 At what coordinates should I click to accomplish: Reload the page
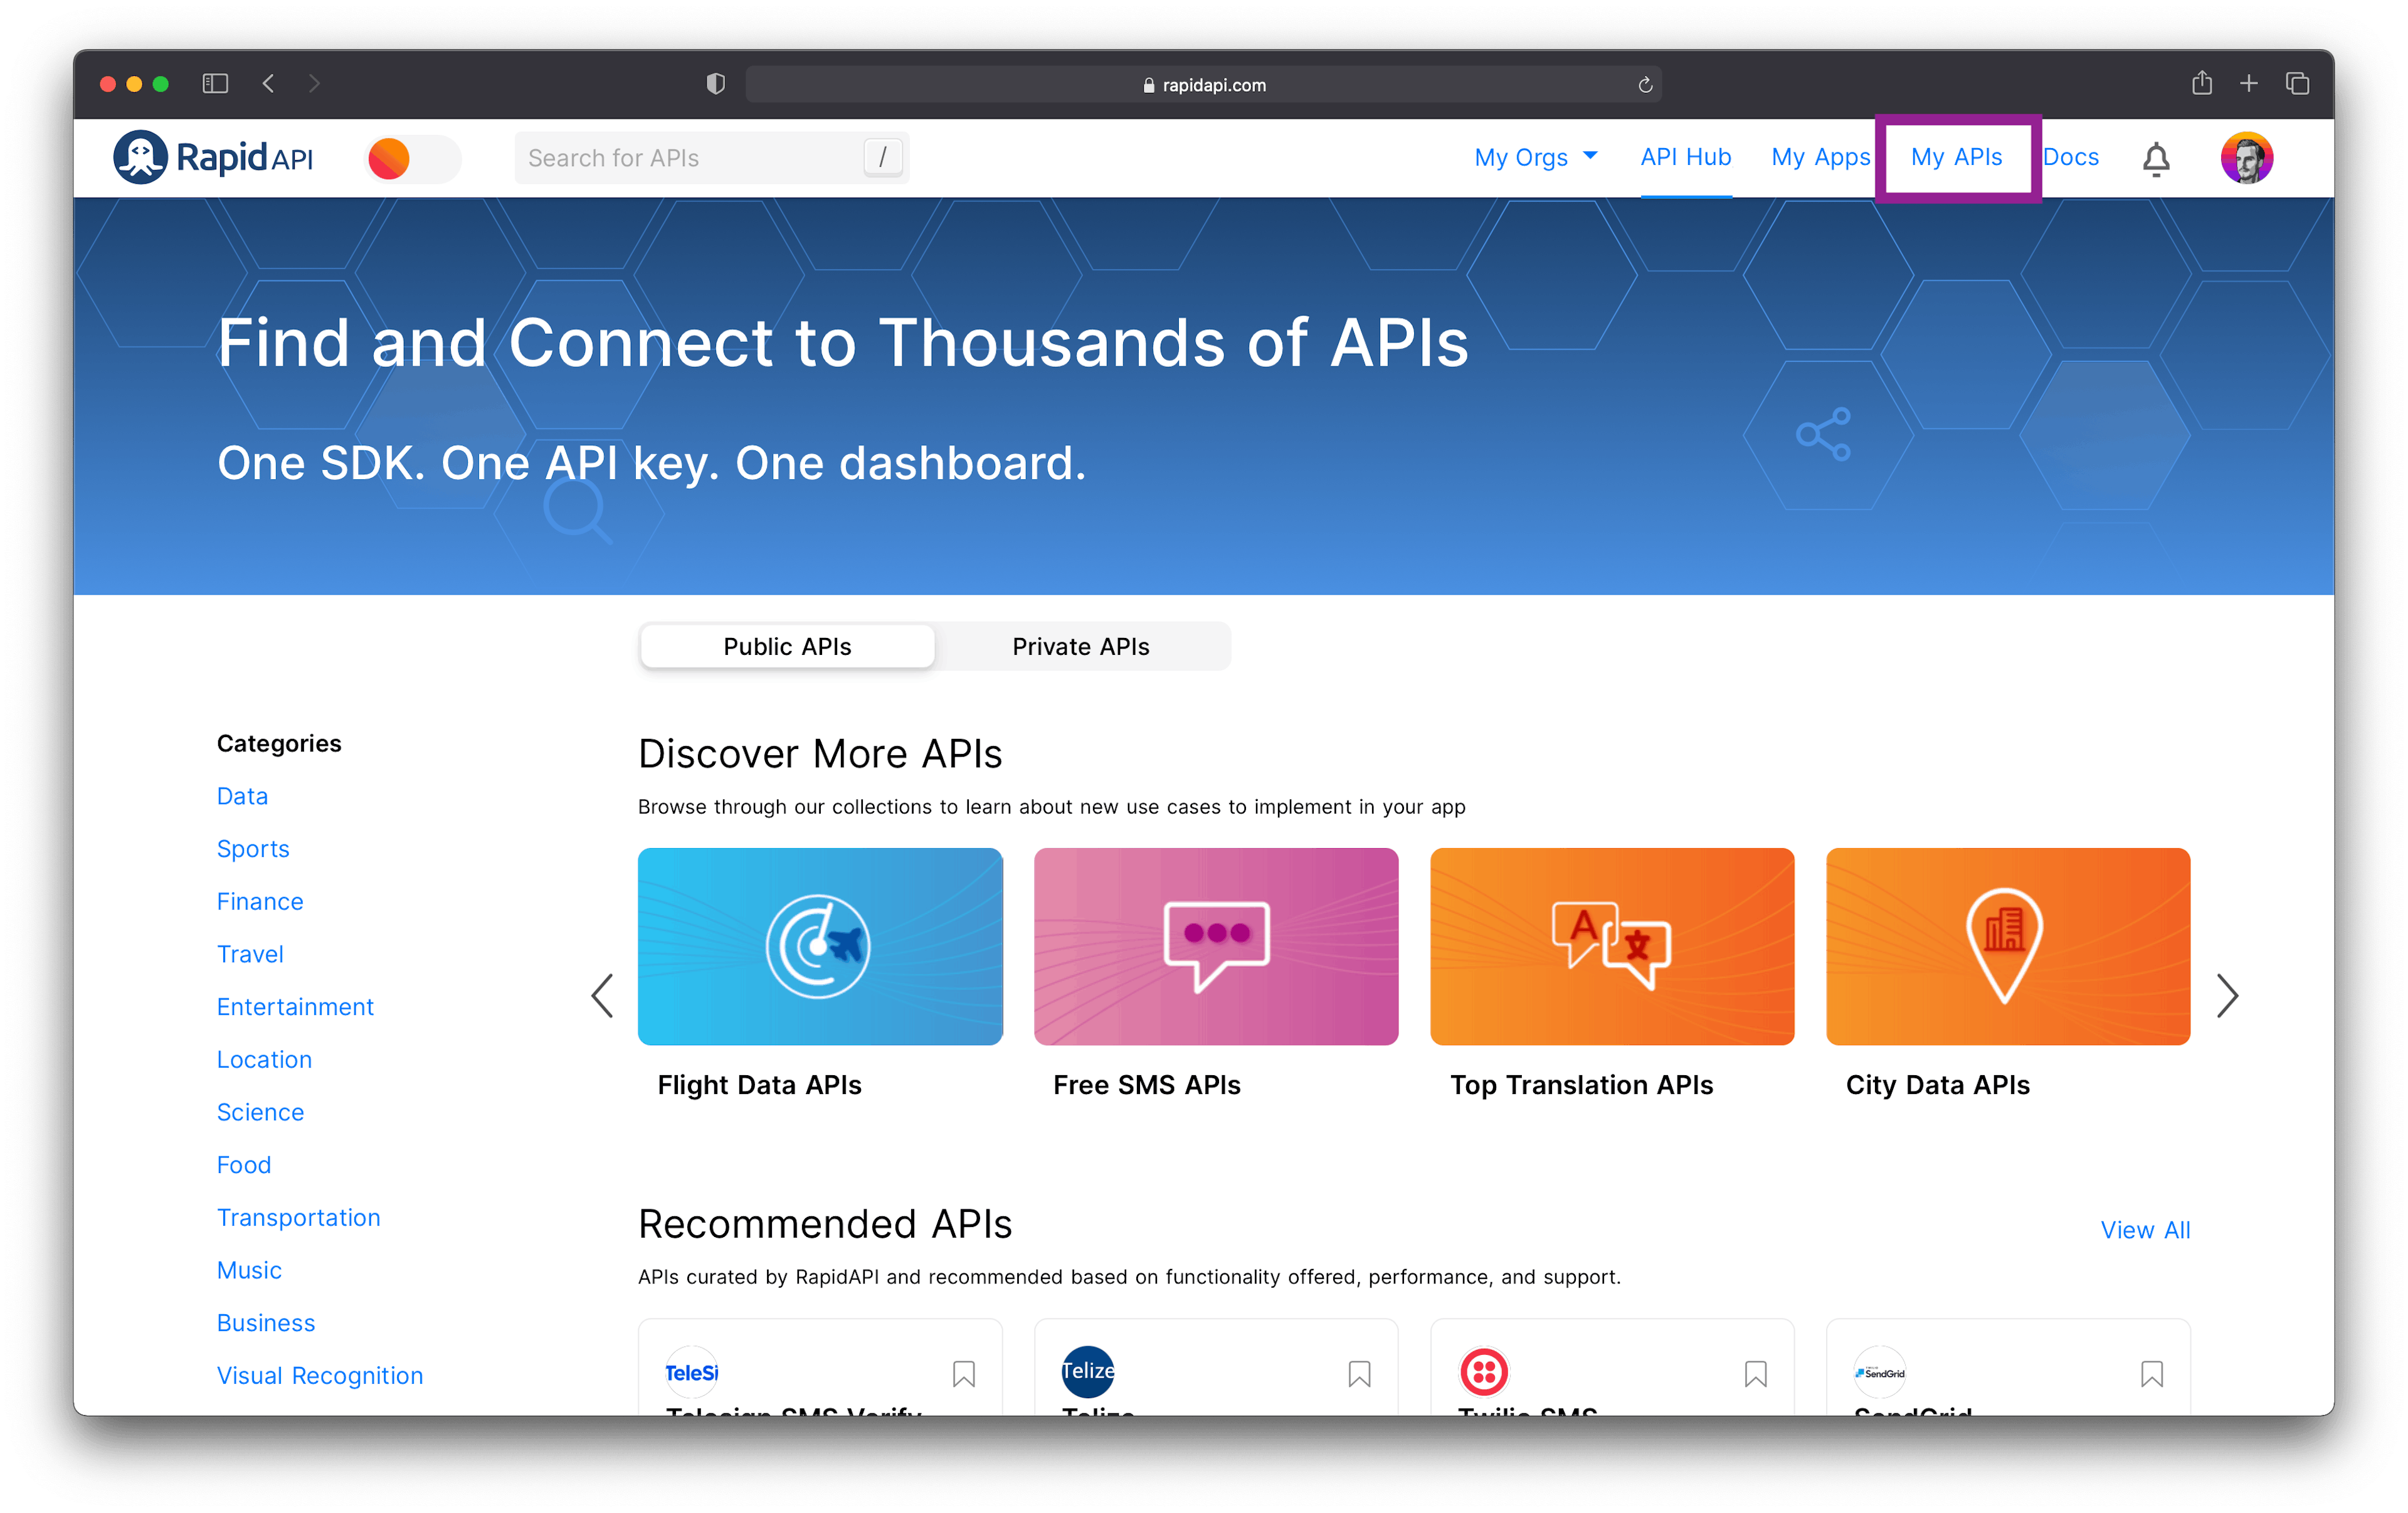tap(1644, 85)
